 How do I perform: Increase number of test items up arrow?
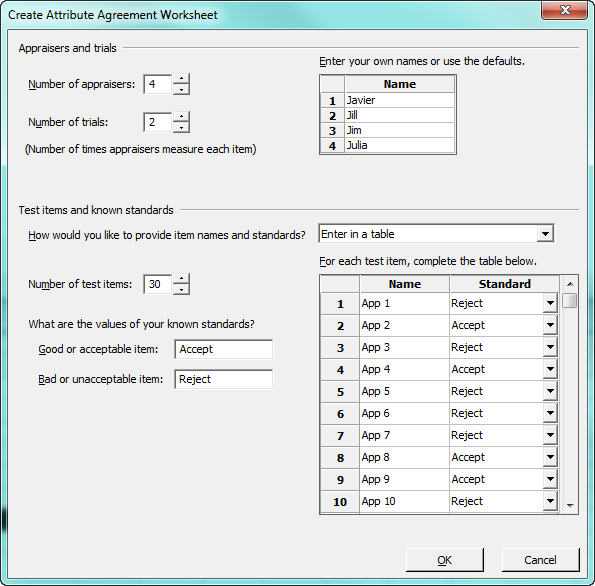point(181,279)
